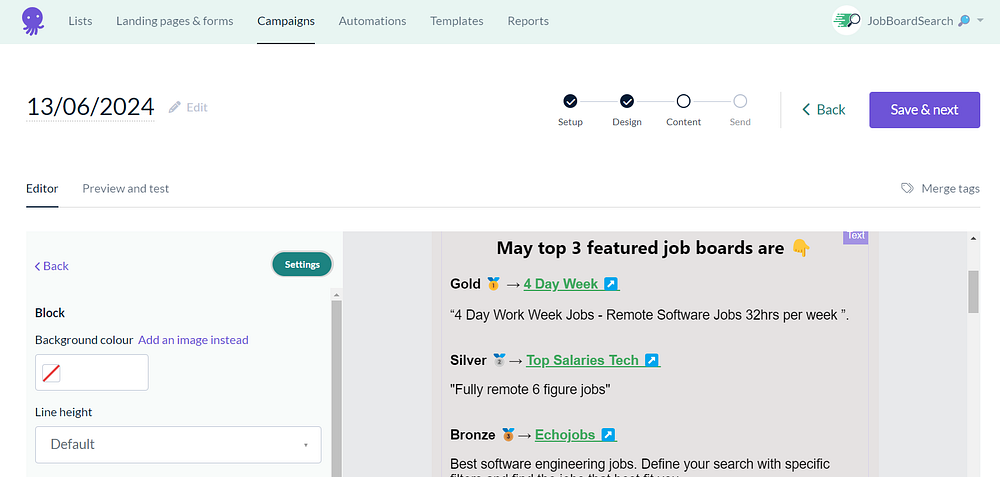The height and width of the screenshot is (477, 1000).
Task: Click the purple Text block label
Action: click(855, 236)
